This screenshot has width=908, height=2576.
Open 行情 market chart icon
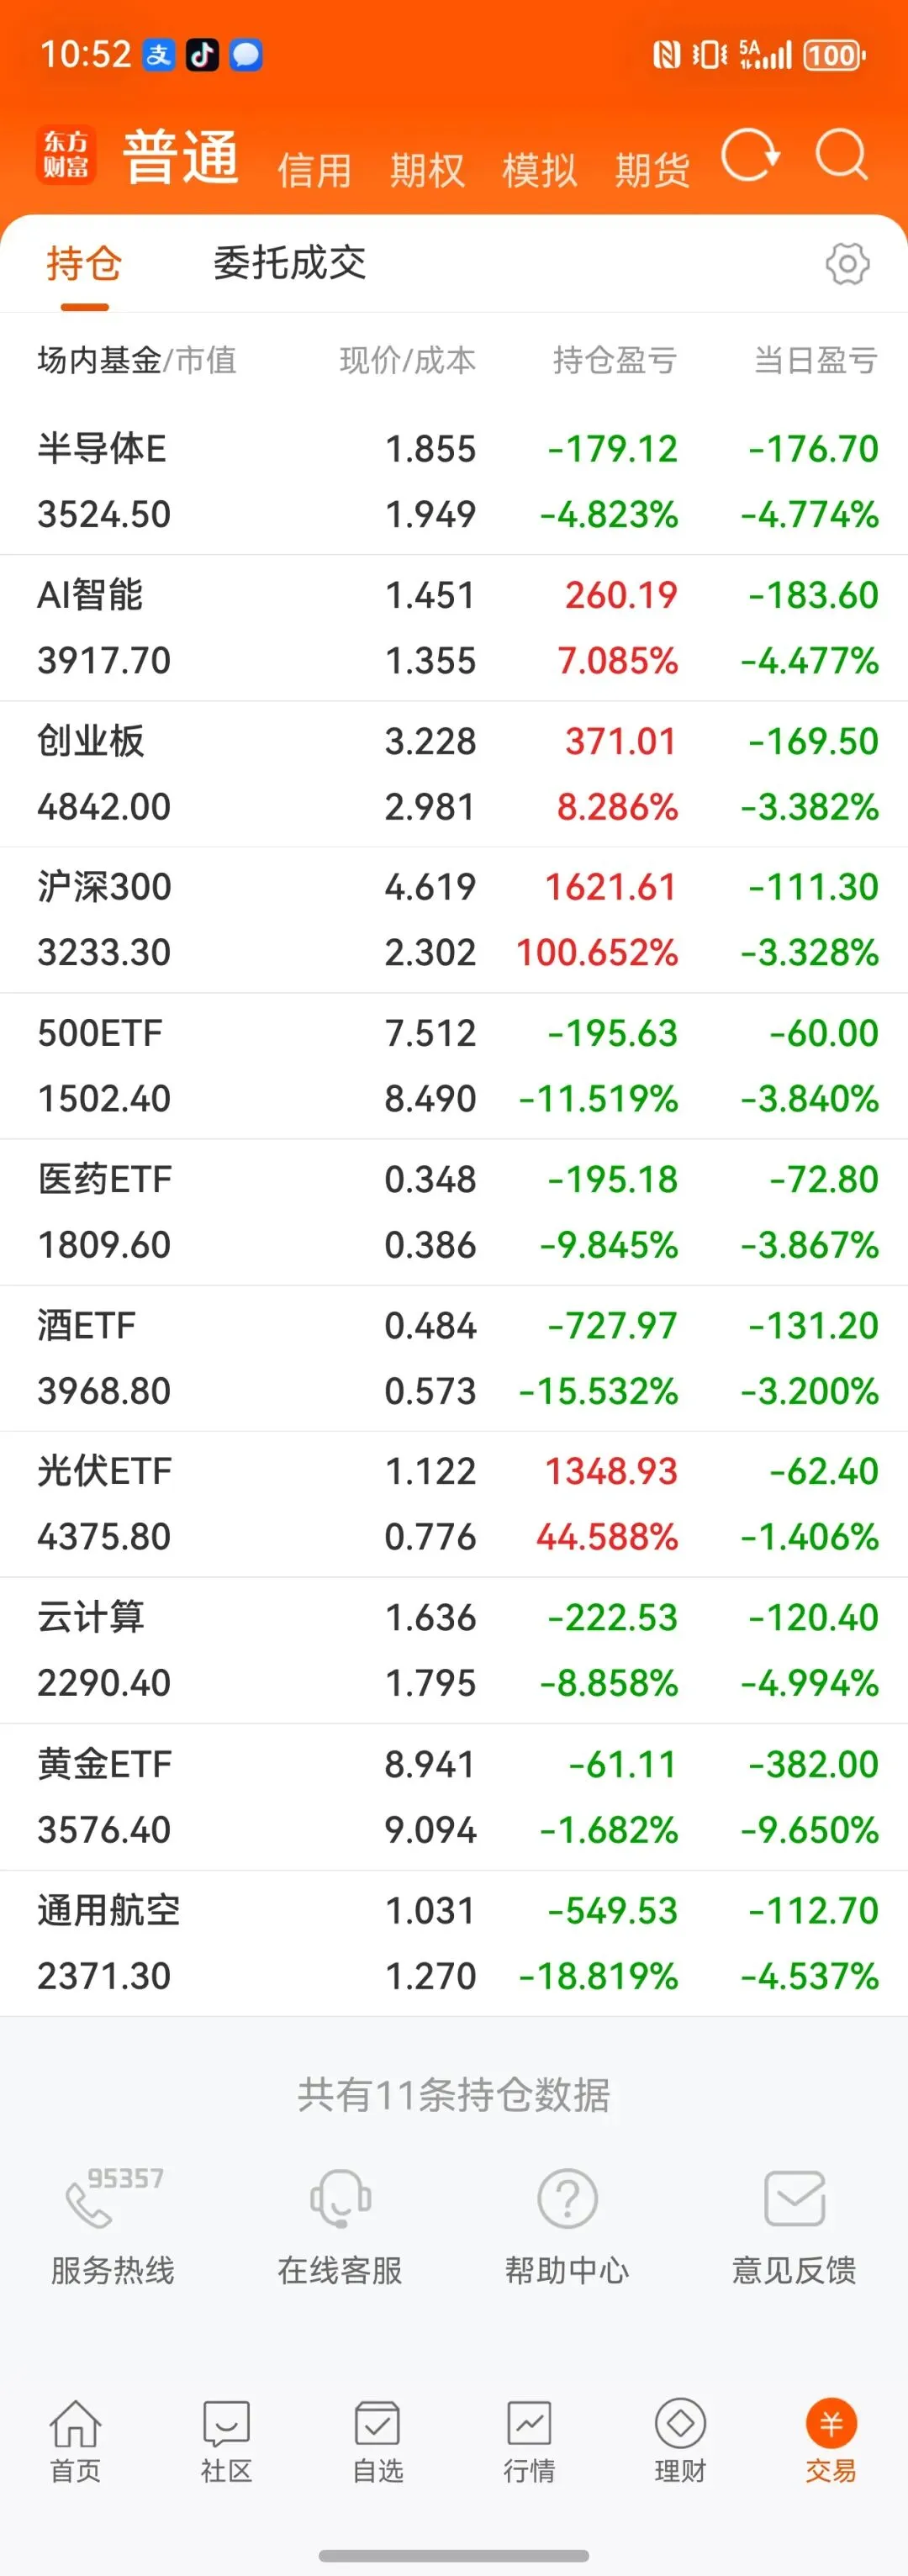[529, 2422]
